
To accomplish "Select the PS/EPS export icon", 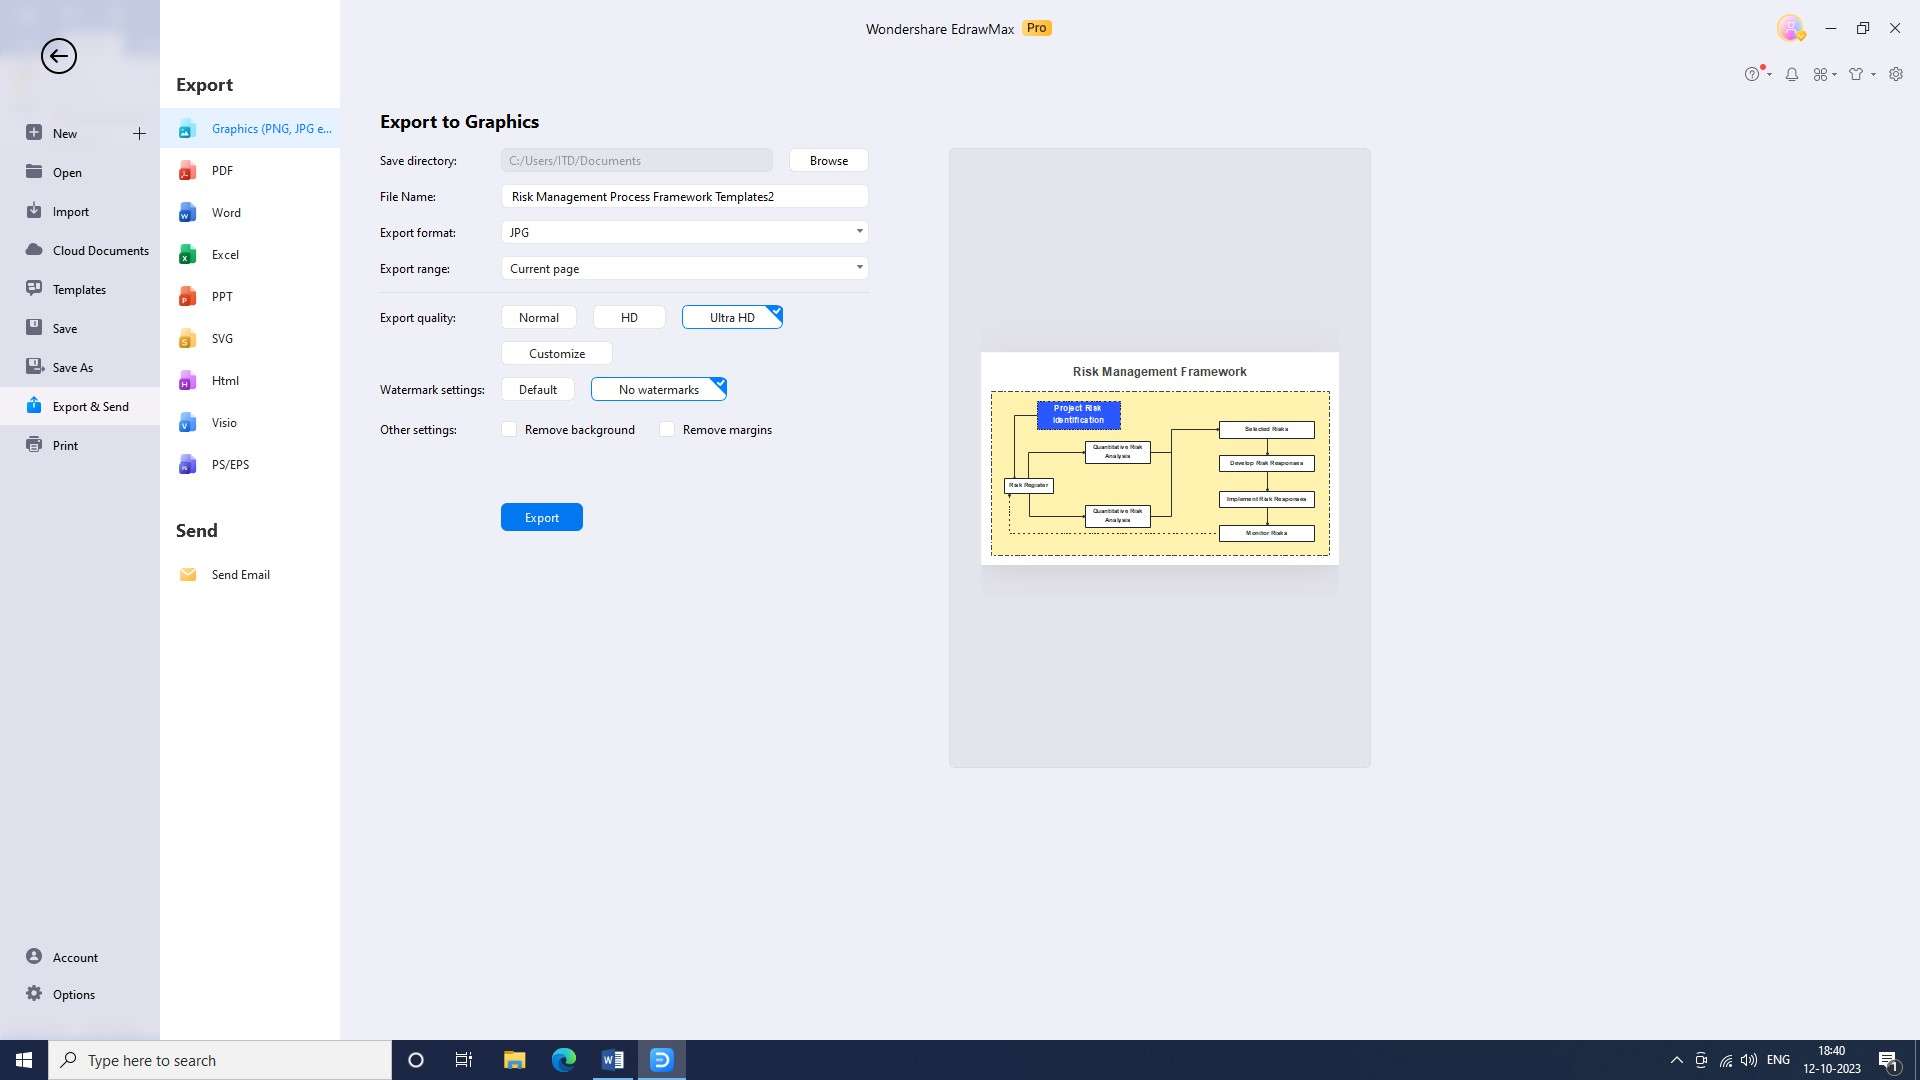I will coord(187,464).
